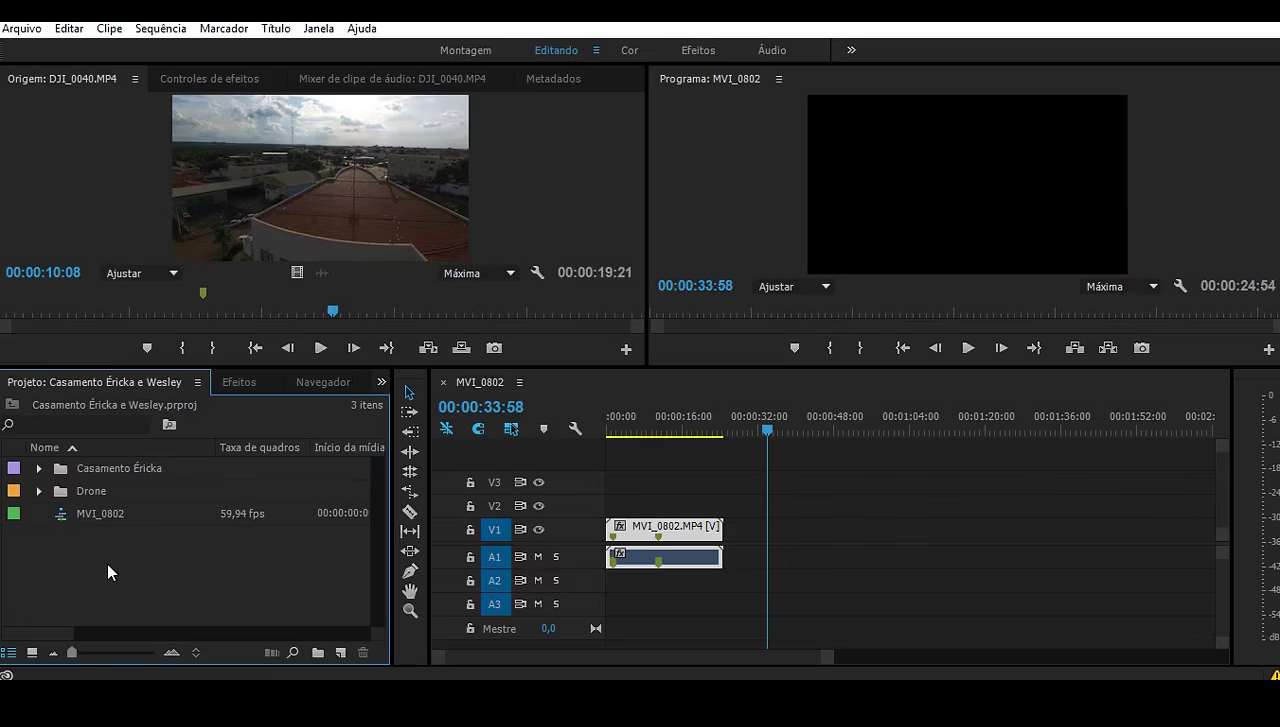1280x727 pixels.
Task: Open Source monitor Máxima resolution dropdown
Action: coord(480,273)
